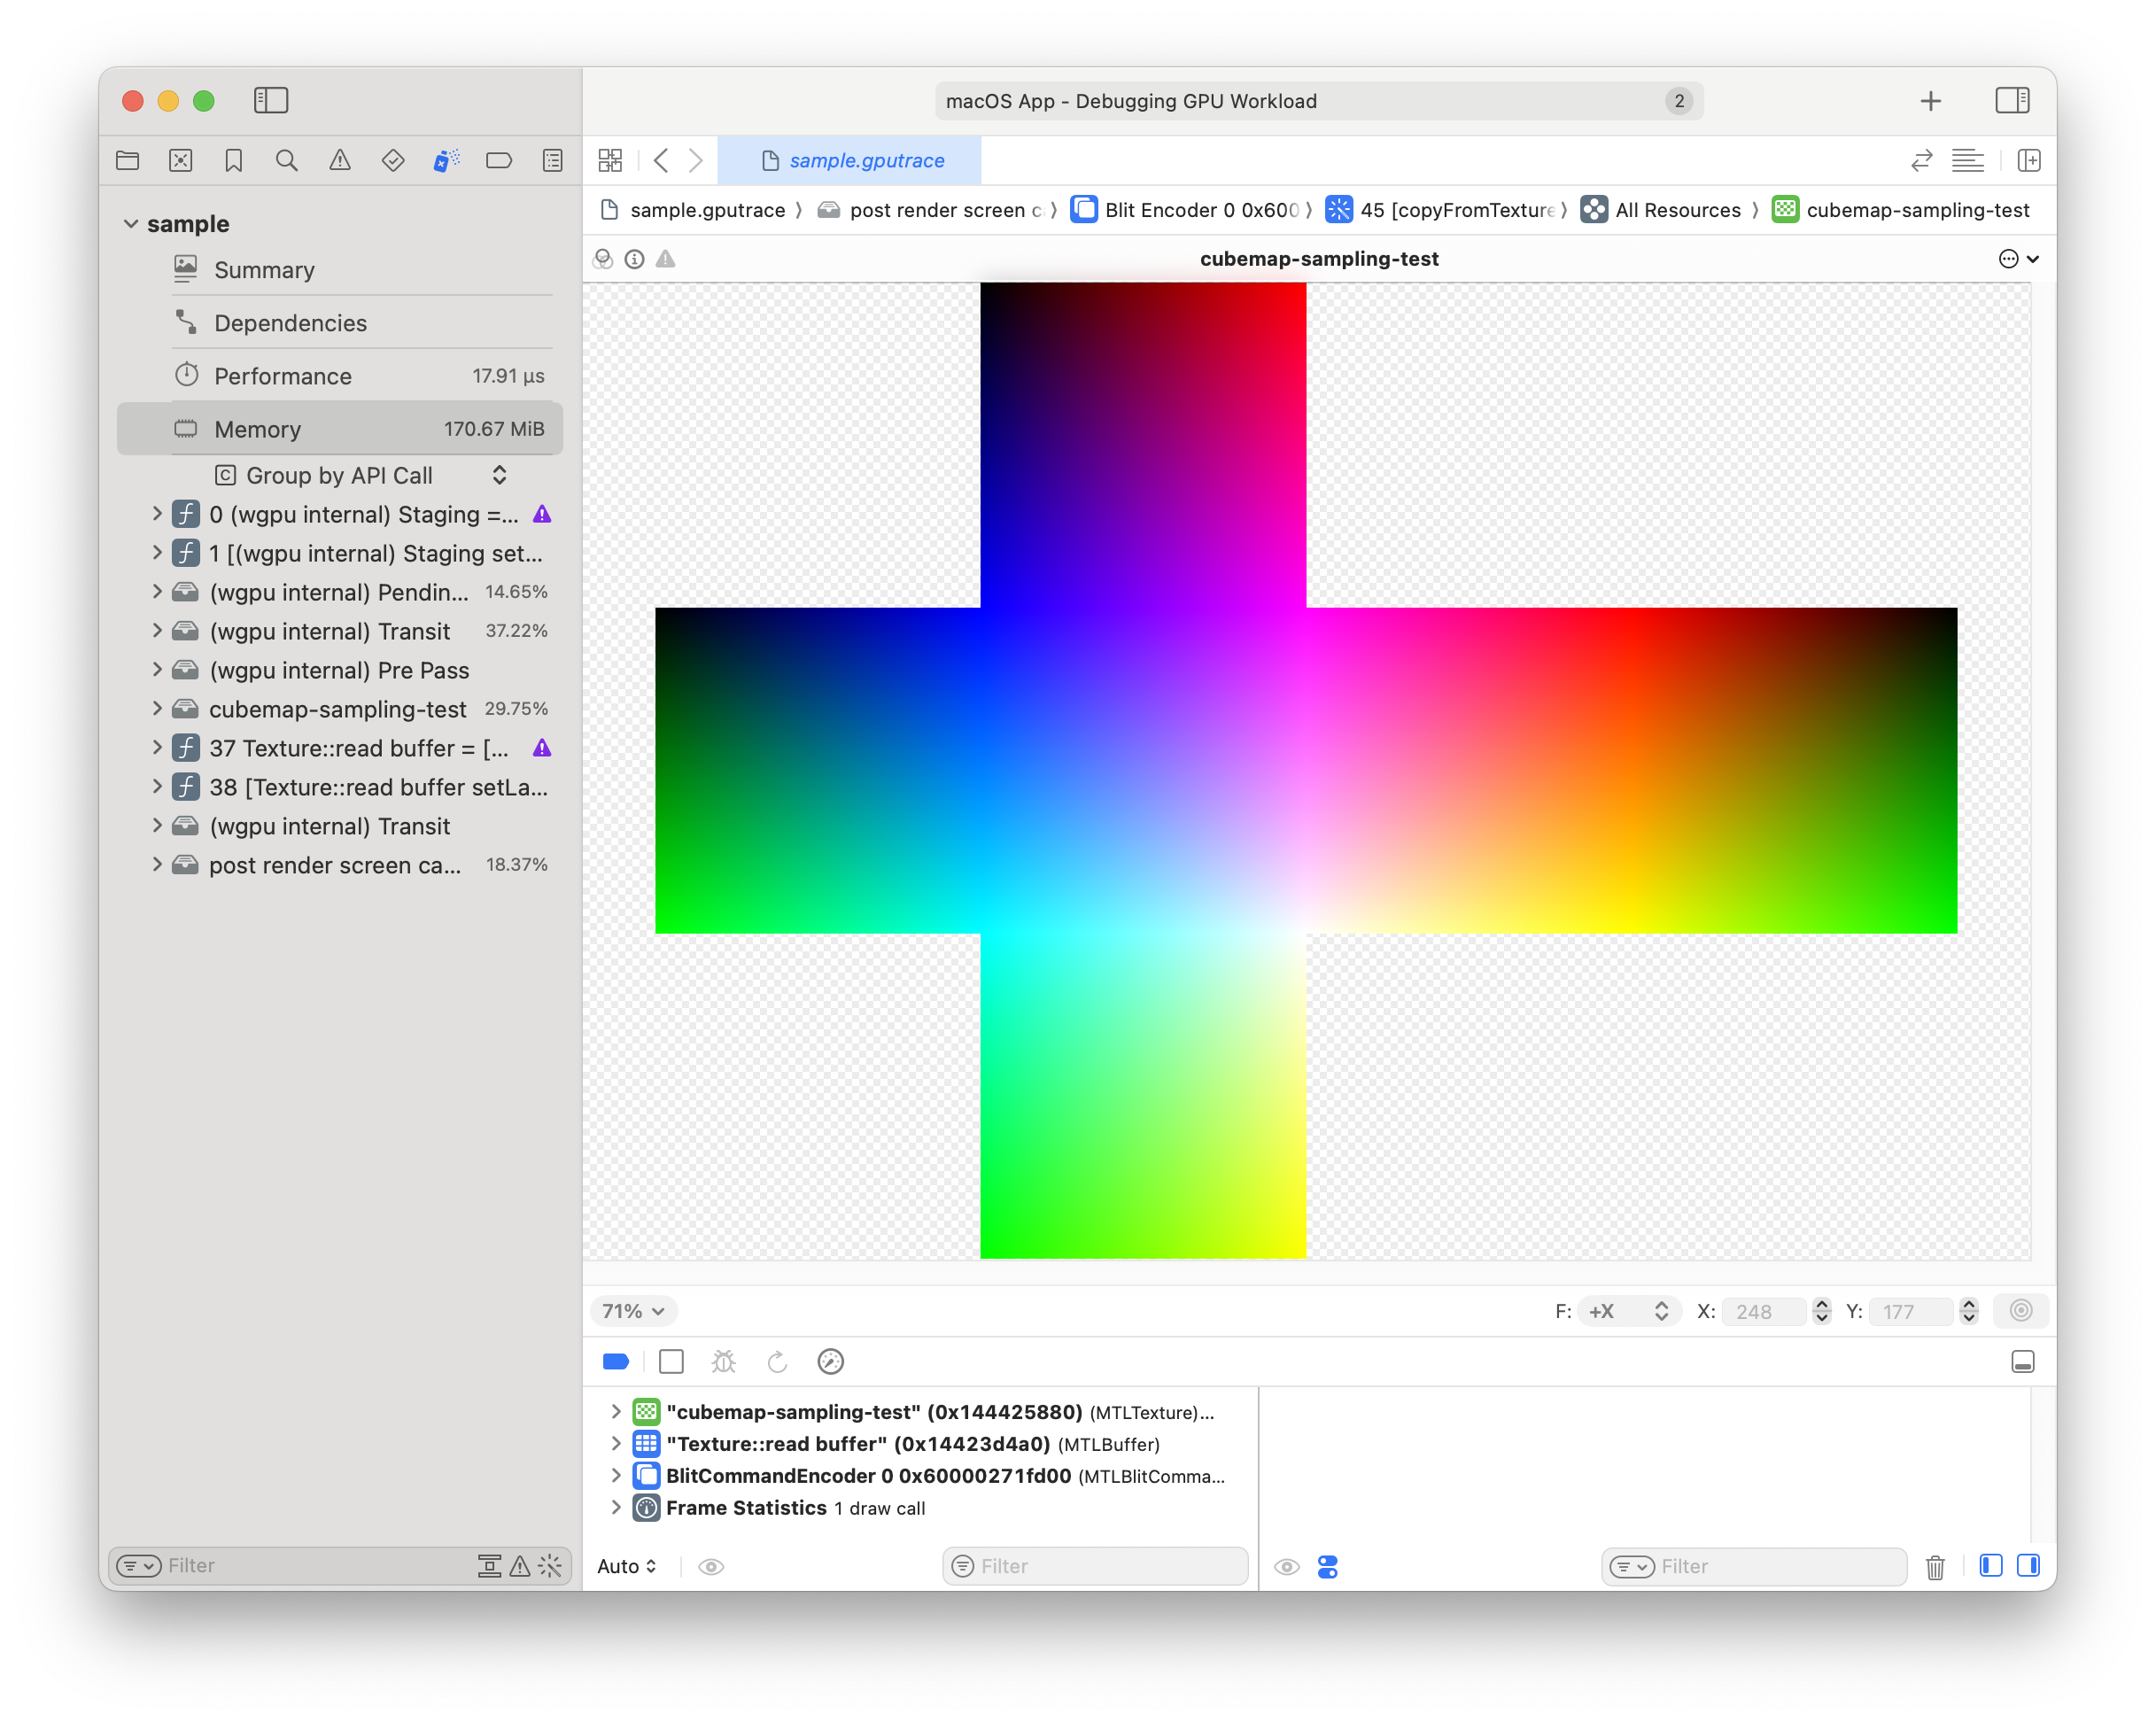Click the variables Filter field
Viewport: 2156px width, 1722px height.
pyautogui.click(x=1095, y=1567)
